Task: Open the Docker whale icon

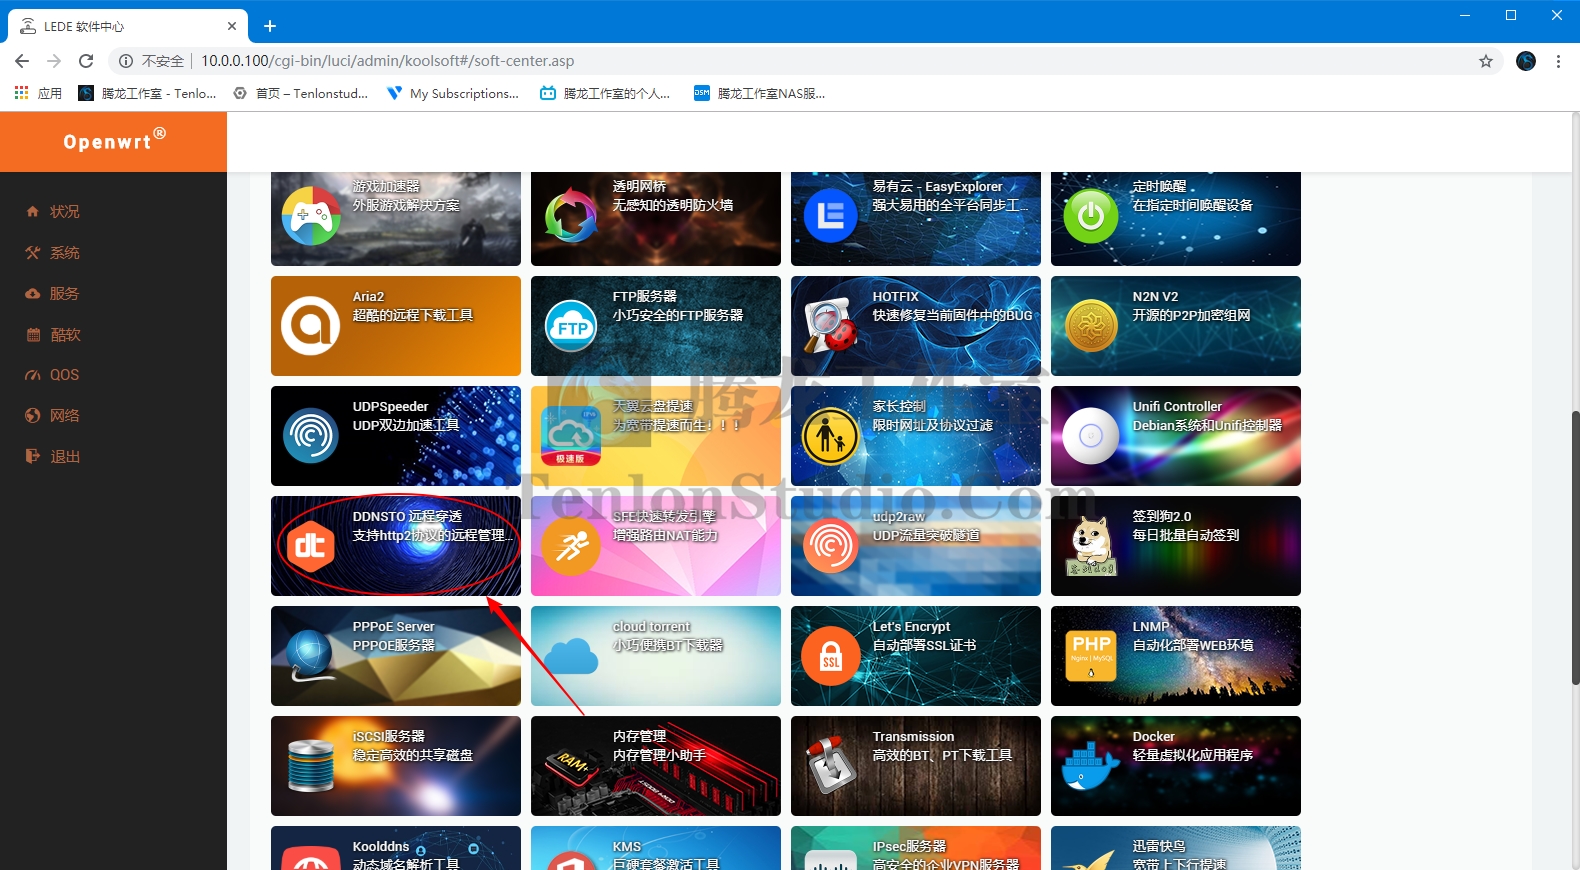Action: [1091, 768]
